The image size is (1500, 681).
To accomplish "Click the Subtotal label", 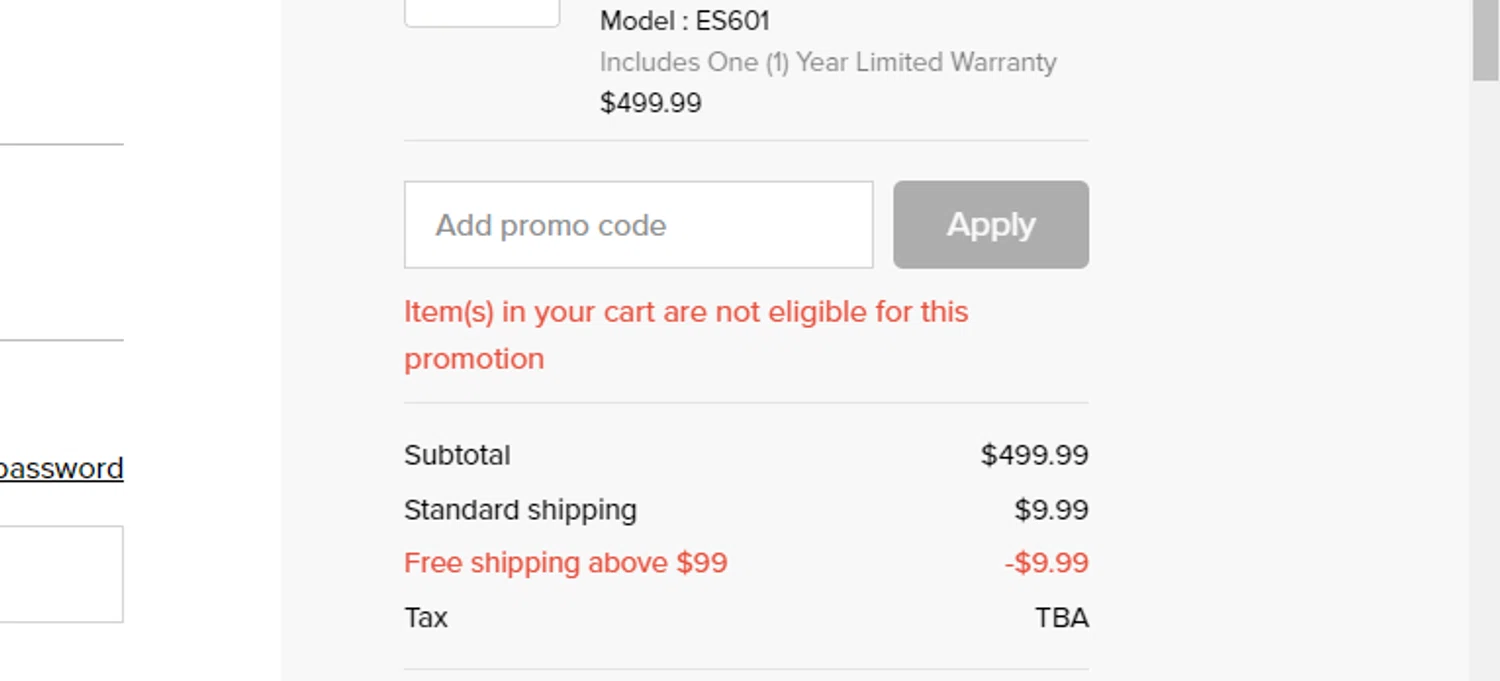I will tap(457, 456).
